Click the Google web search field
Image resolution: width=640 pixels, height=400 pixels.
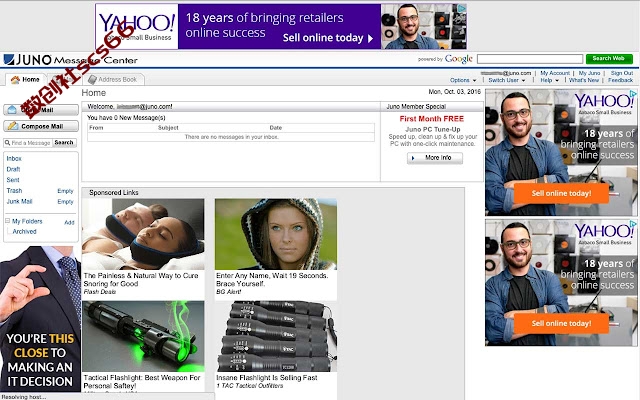(530, 59)
